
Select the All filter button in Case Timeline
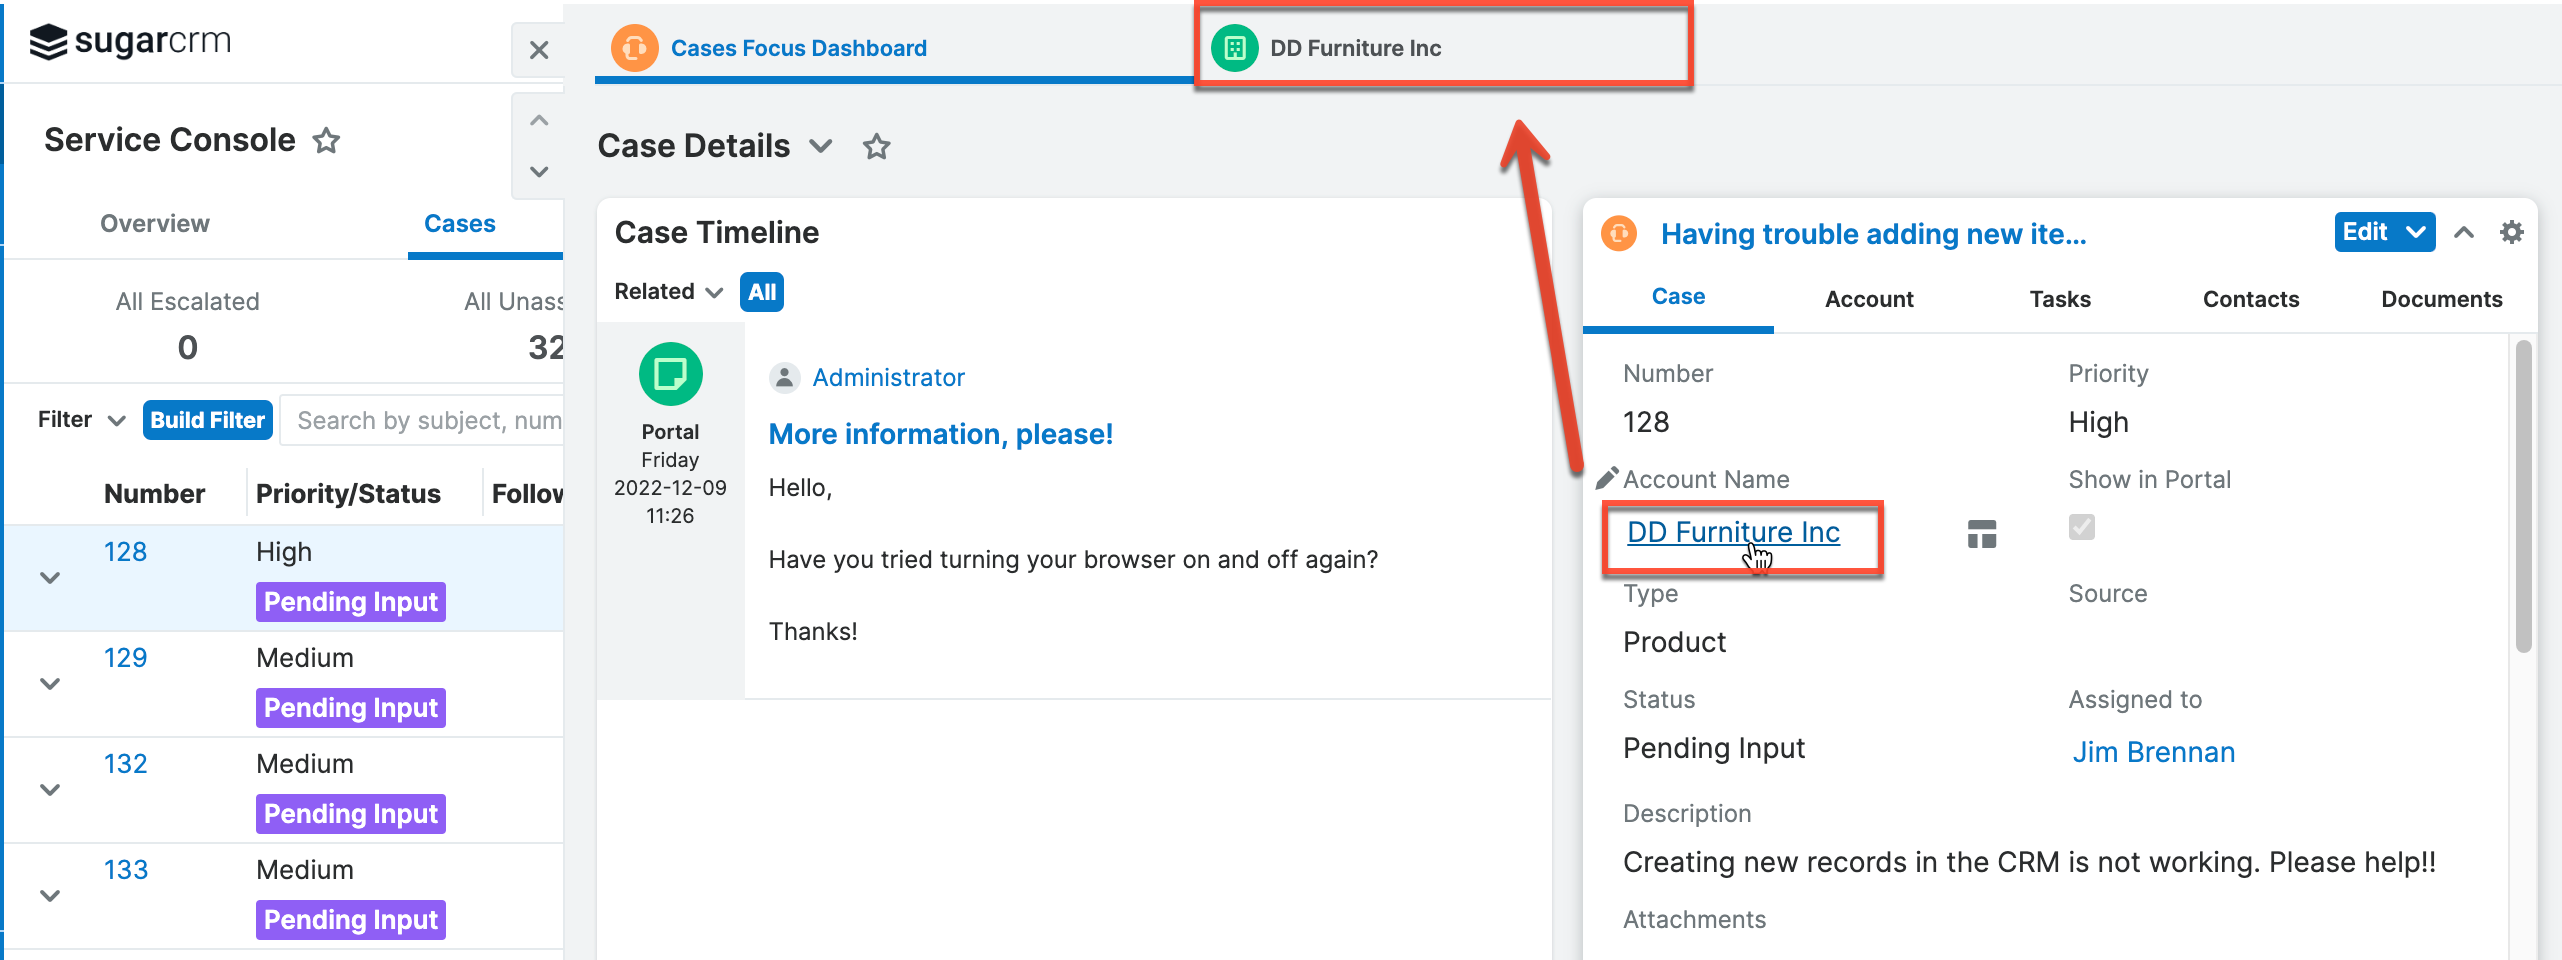point(761,292)
